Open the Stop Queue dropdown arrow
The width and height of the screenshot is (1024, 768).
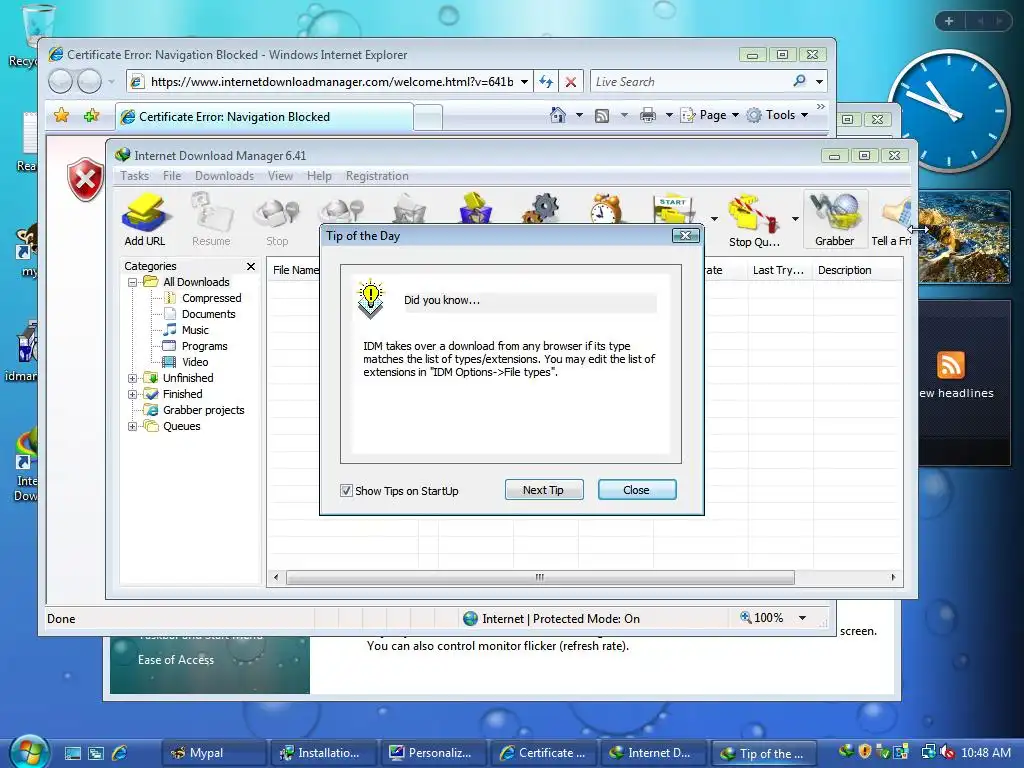[x=795, y=219]
